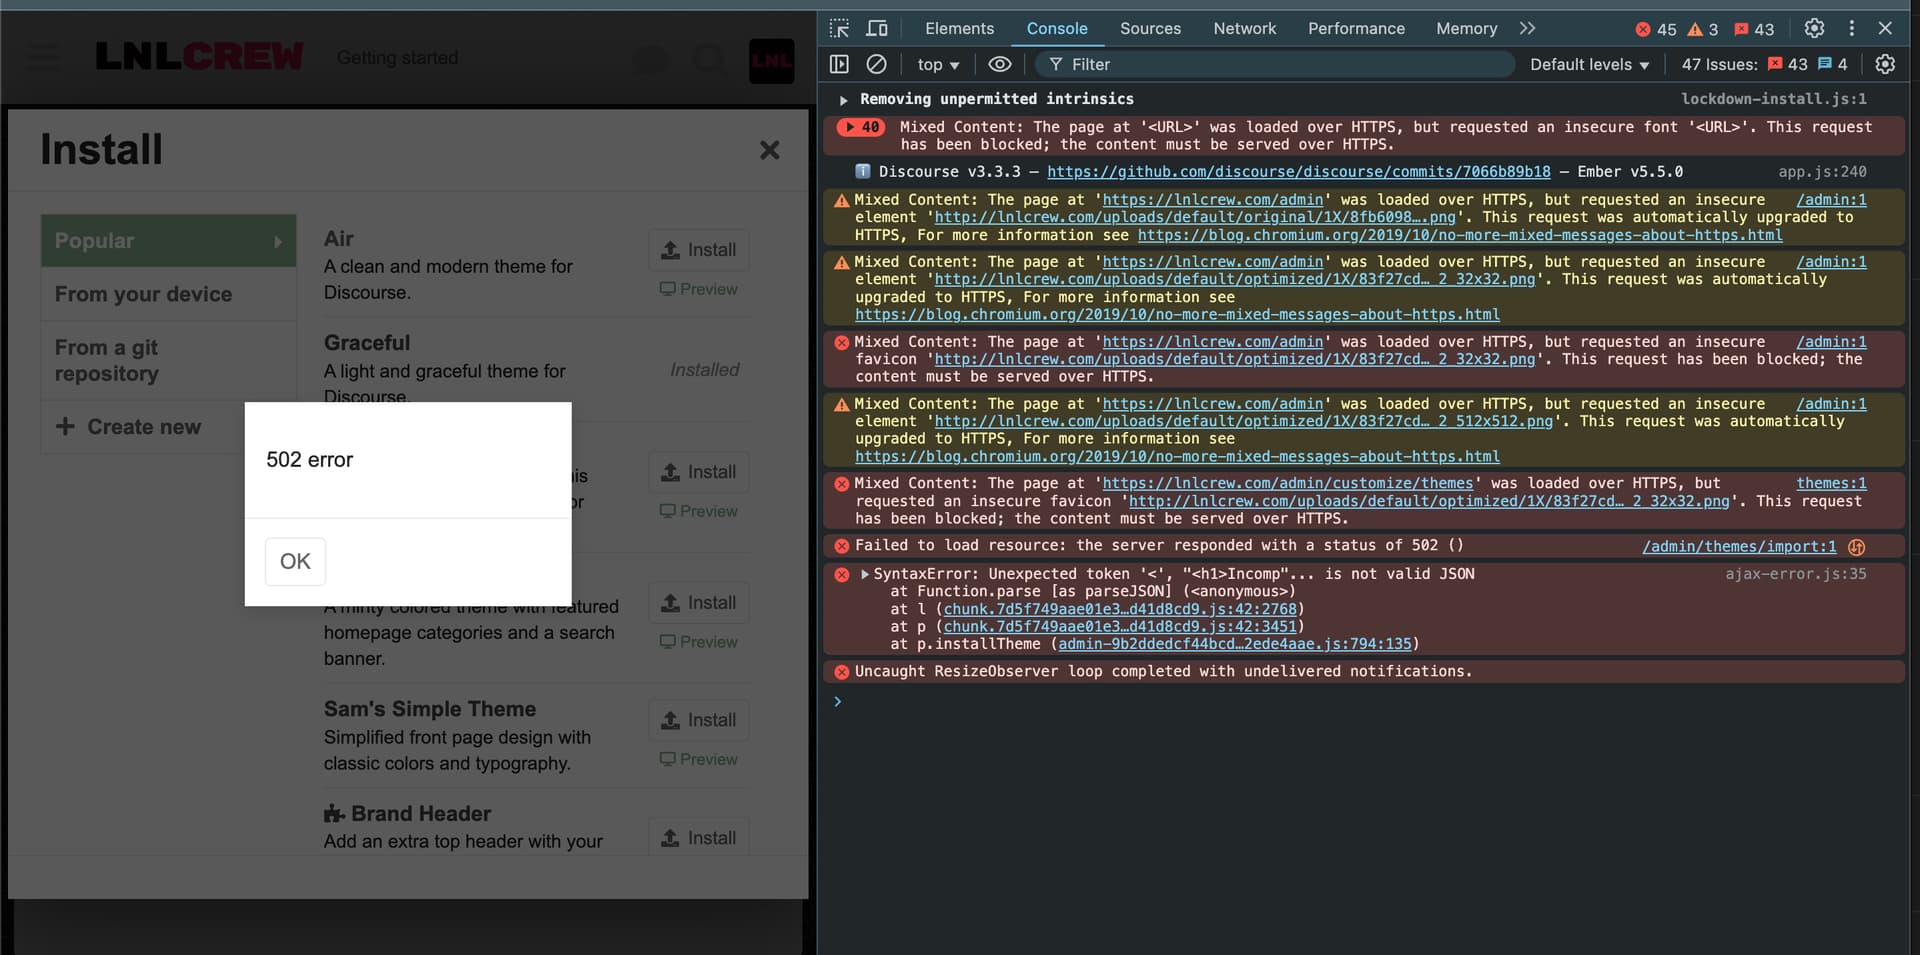Click the console Filter input field

click(1280, 64)
